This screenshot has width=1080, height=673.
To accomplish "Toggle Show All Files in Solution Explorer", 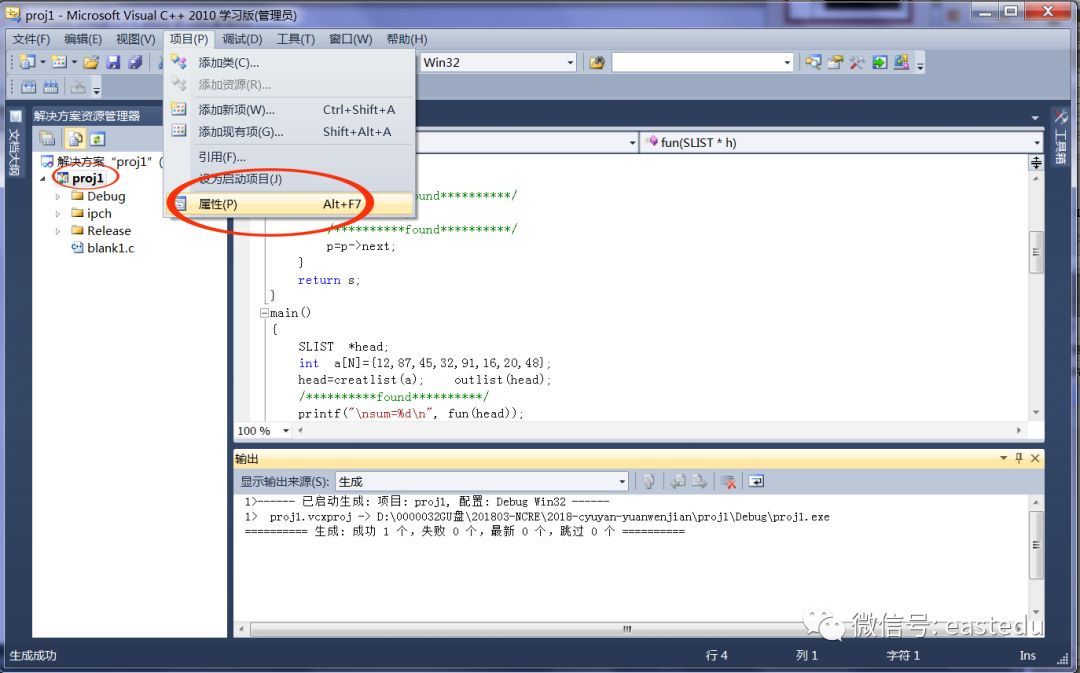I will pyautogui.click(x=74, y=138).
